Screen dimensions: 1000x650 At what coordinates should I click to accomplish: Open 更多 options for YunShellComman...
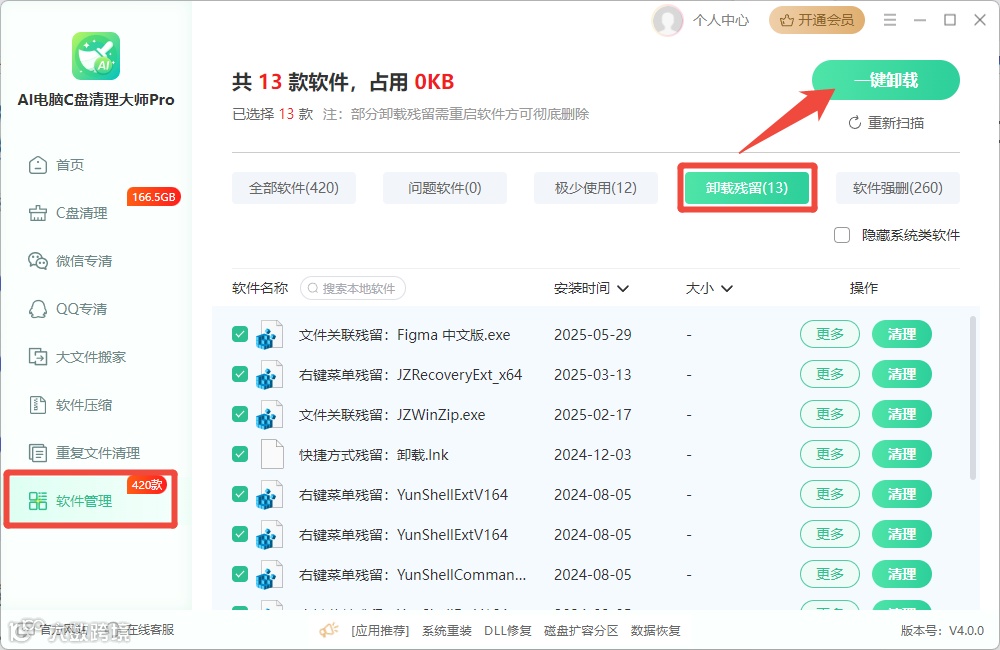pyautogui.click(x=830, y=574)
